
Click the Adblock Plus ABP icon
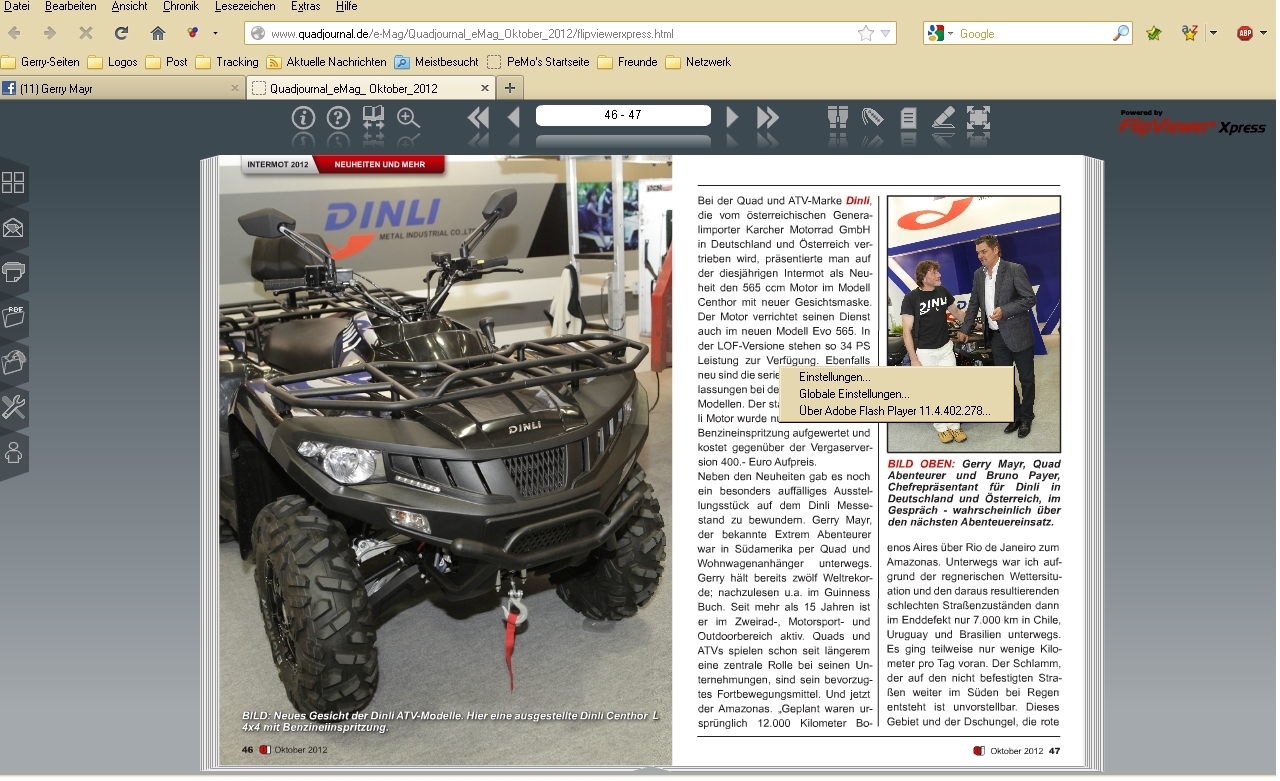coord(1245,33)
